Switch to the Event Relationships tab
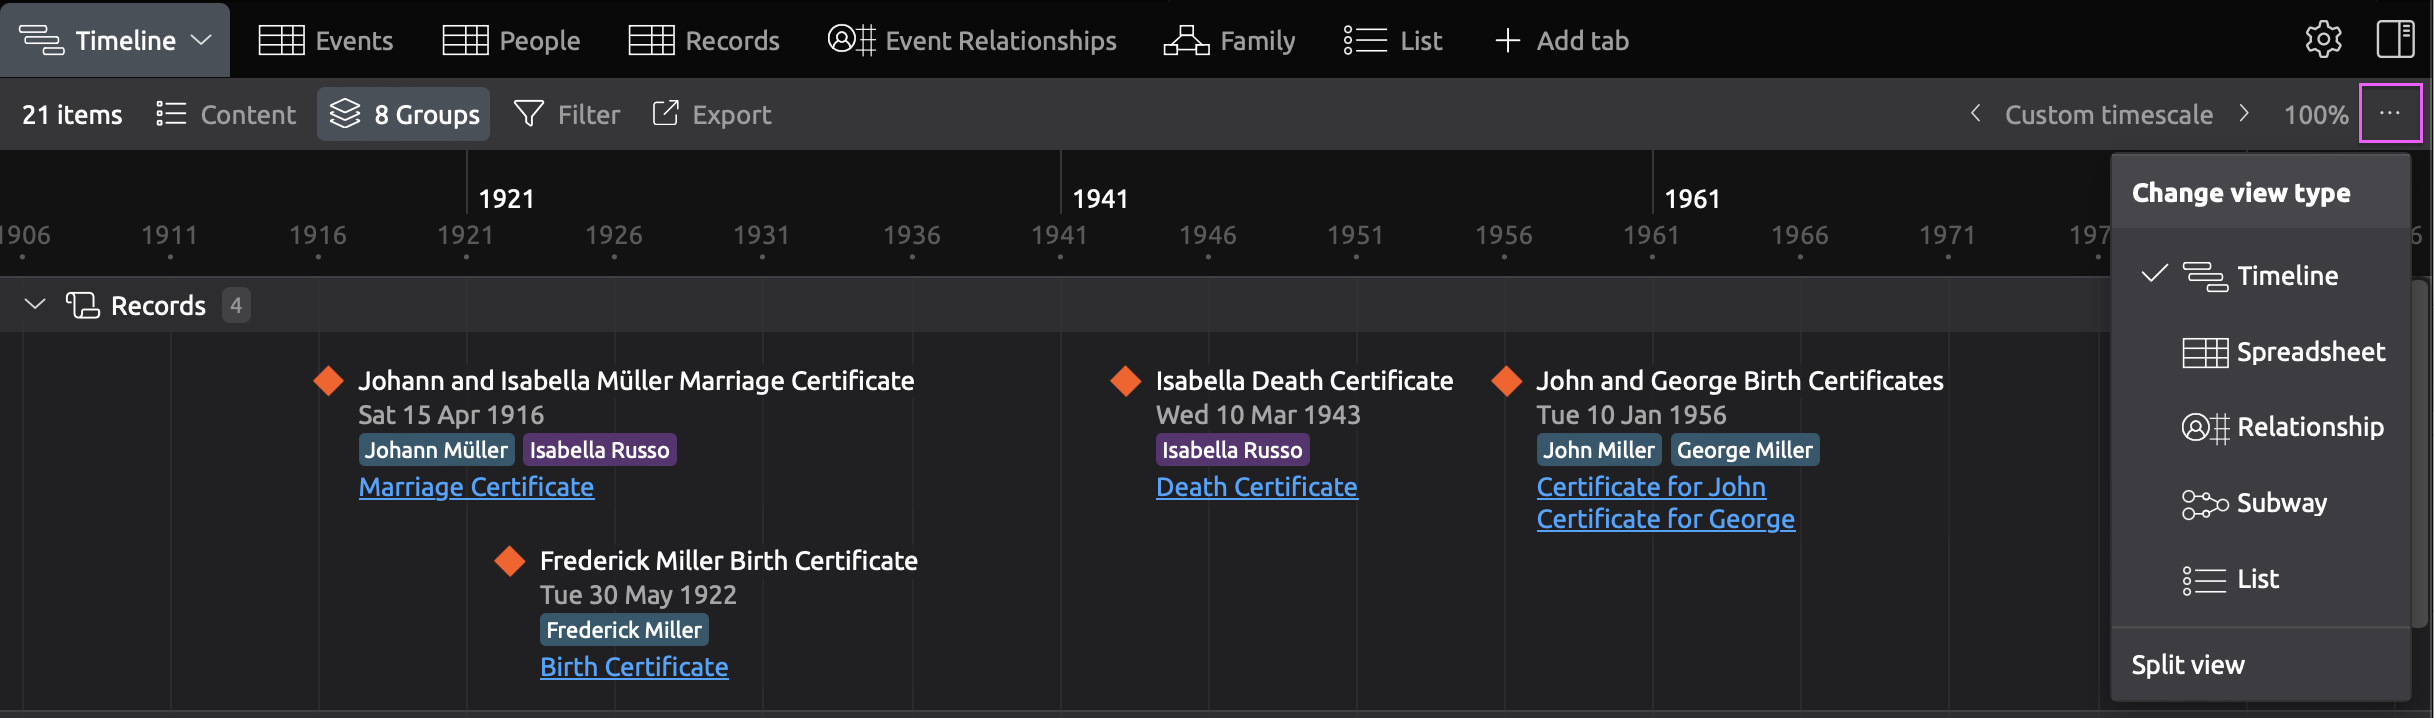The height and width of the screenshot is (718, 2434). [972, 41]
